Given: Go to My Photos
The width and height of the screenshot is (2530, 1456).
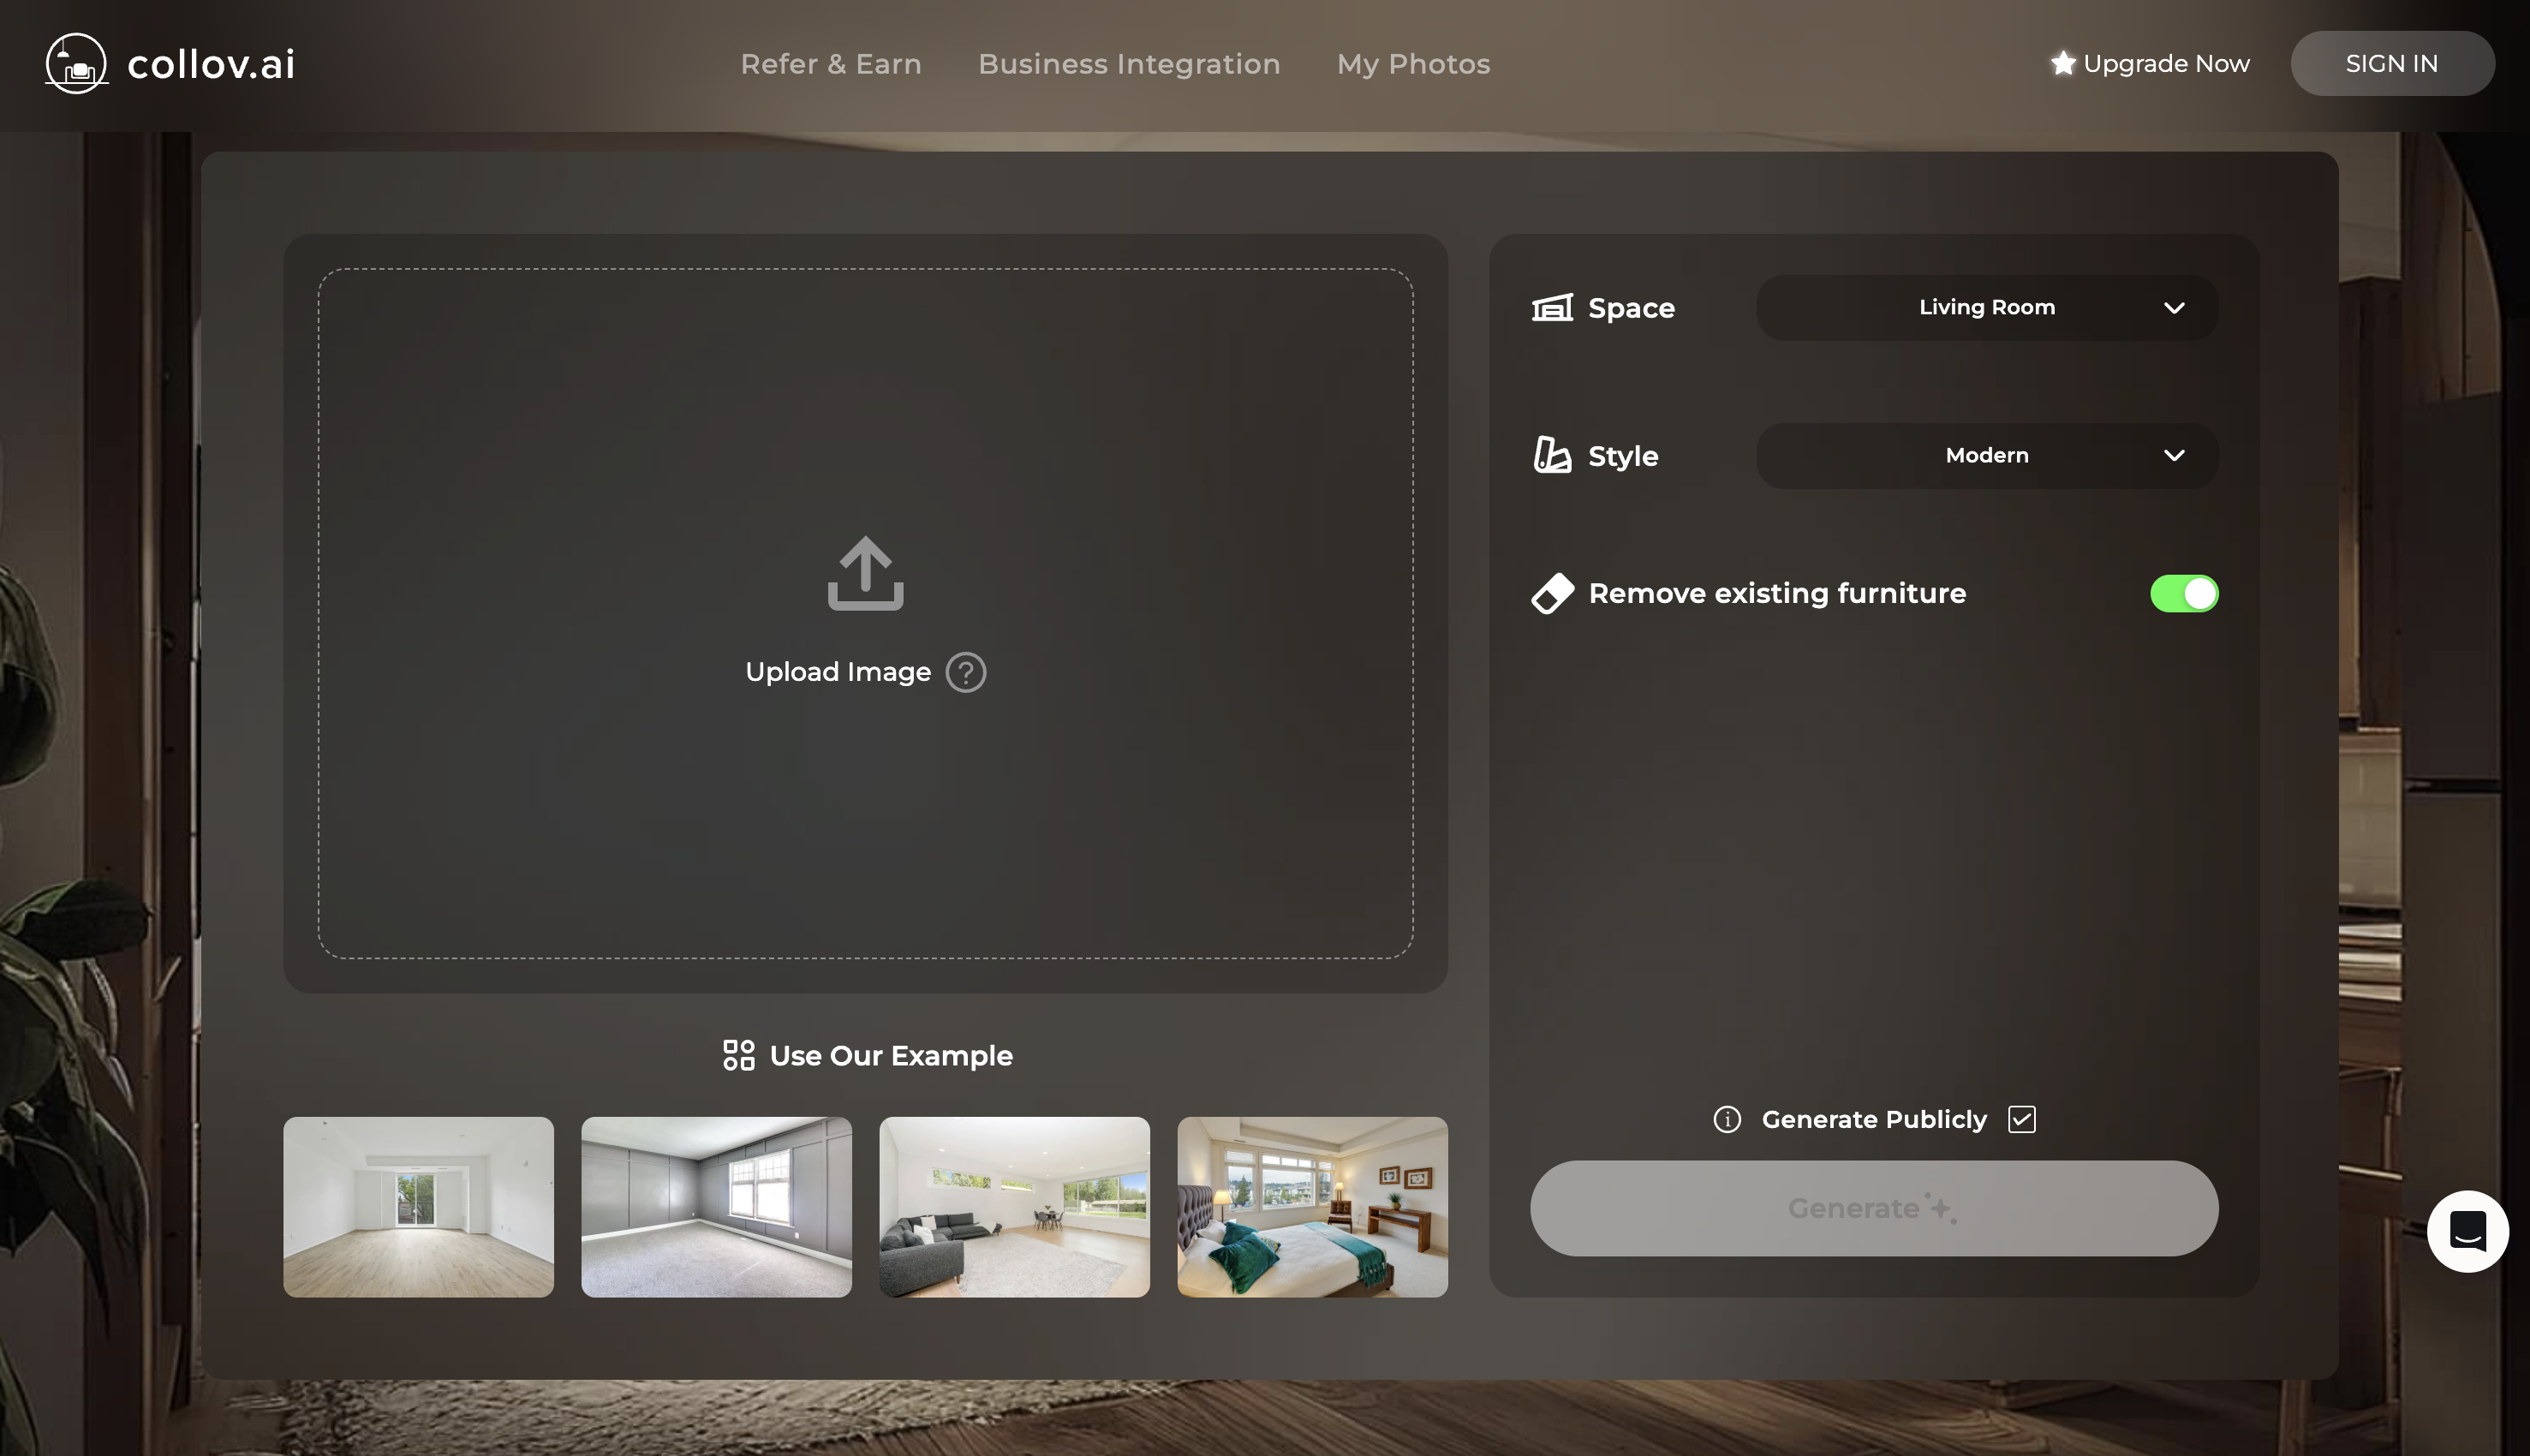Looking at the screenshot, I should pyautogui.click(x=1412, y=63).
